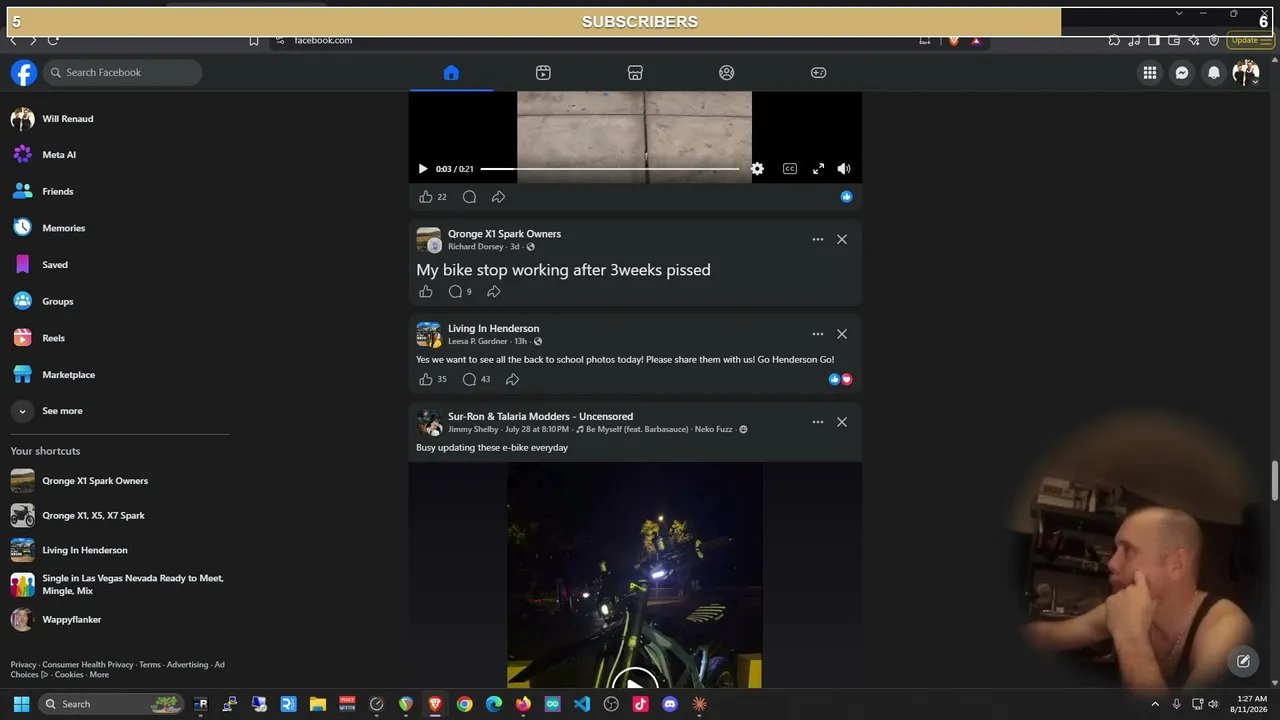Switch to the Reels video tab

click(x=543, y=72)
